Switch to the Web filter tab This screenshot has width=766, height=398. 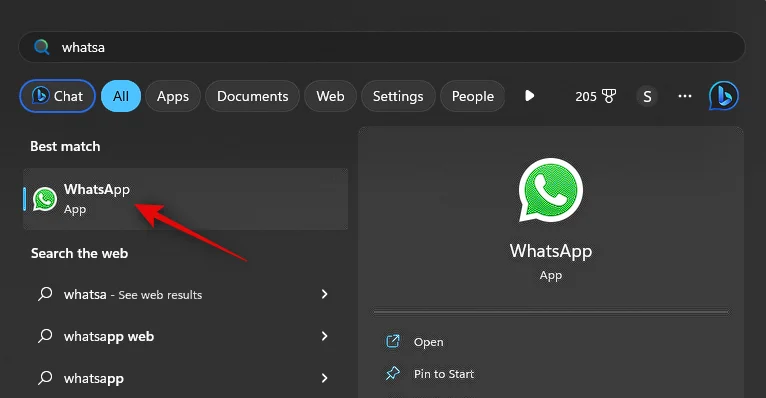click(330, 96)
